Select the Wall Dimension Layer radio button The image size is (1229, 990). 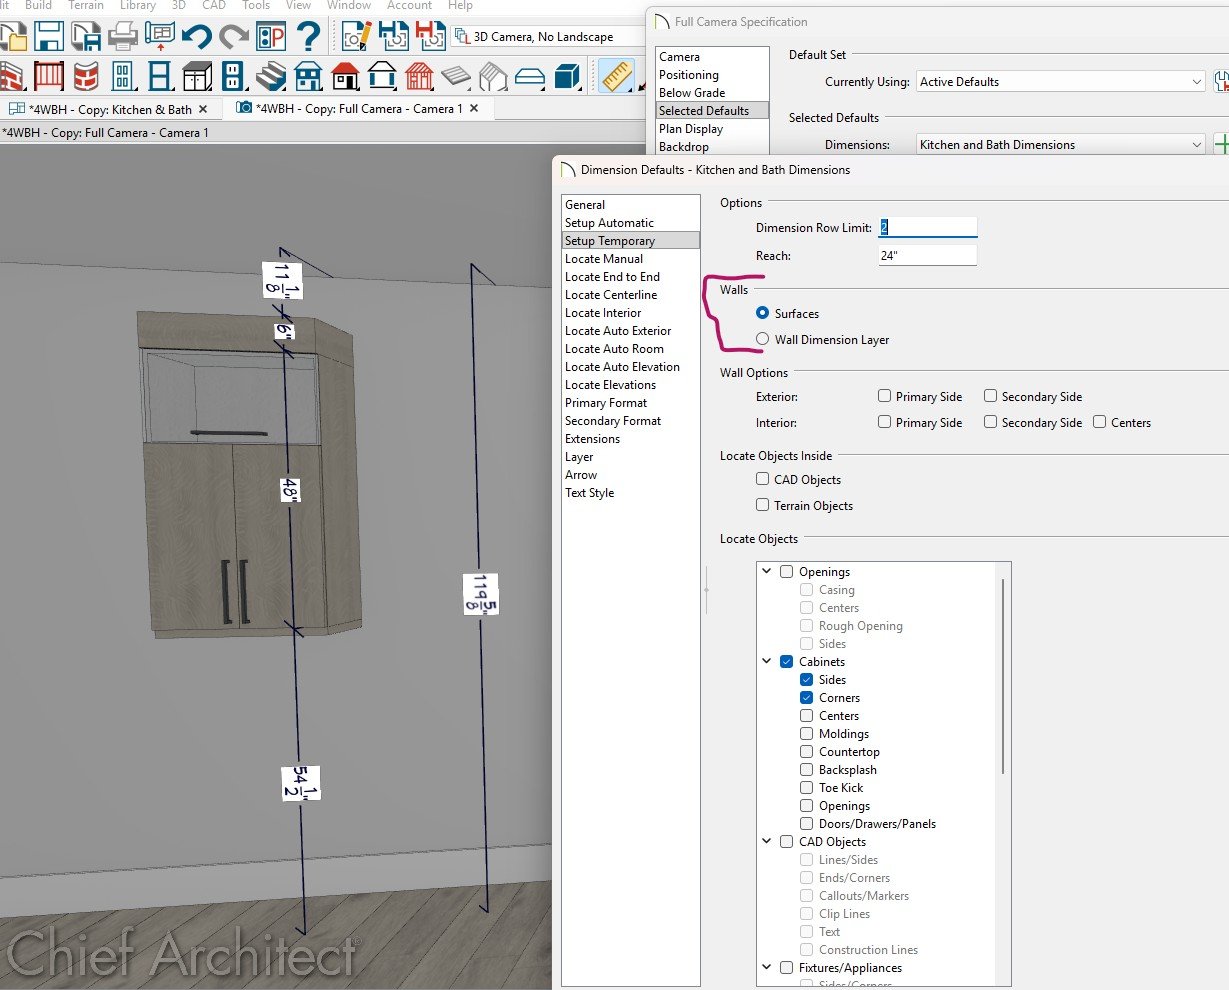763,340
